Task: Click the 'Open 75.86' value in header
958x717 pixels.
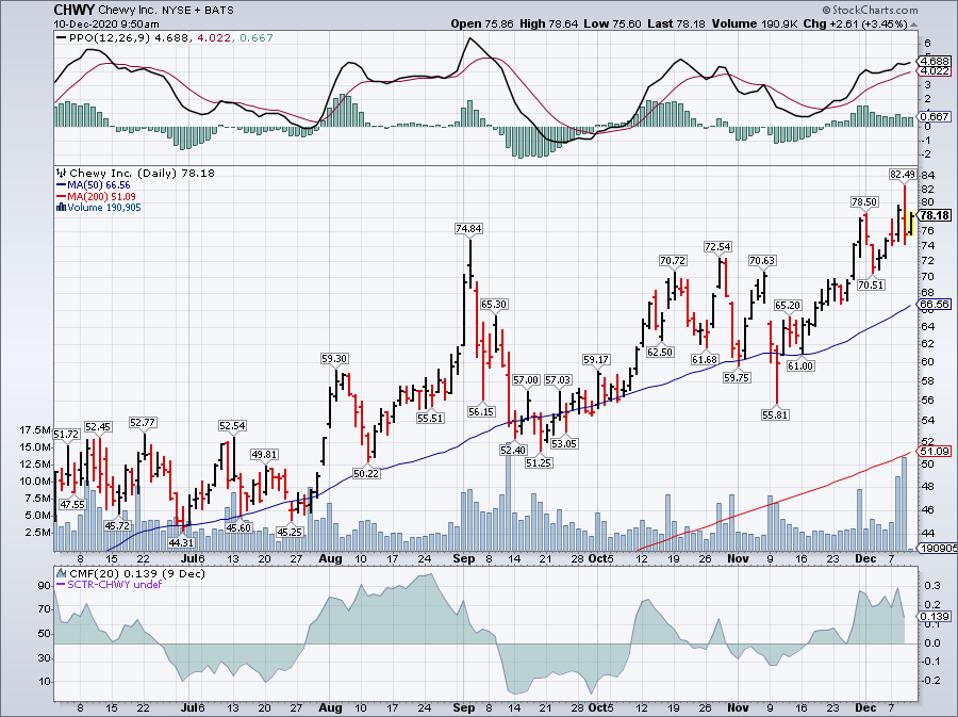Action: [x=483, y=24]
